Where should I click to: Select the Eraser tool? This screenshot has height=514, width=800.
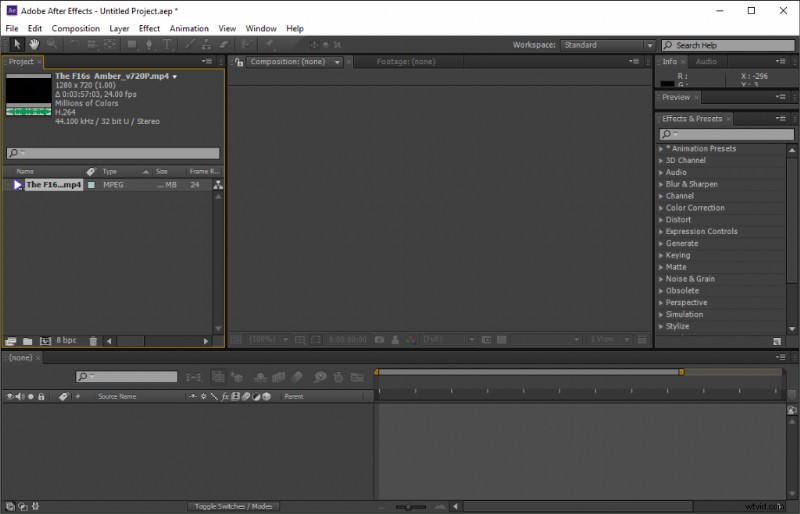pyautogui.click(x=223, y=44)
